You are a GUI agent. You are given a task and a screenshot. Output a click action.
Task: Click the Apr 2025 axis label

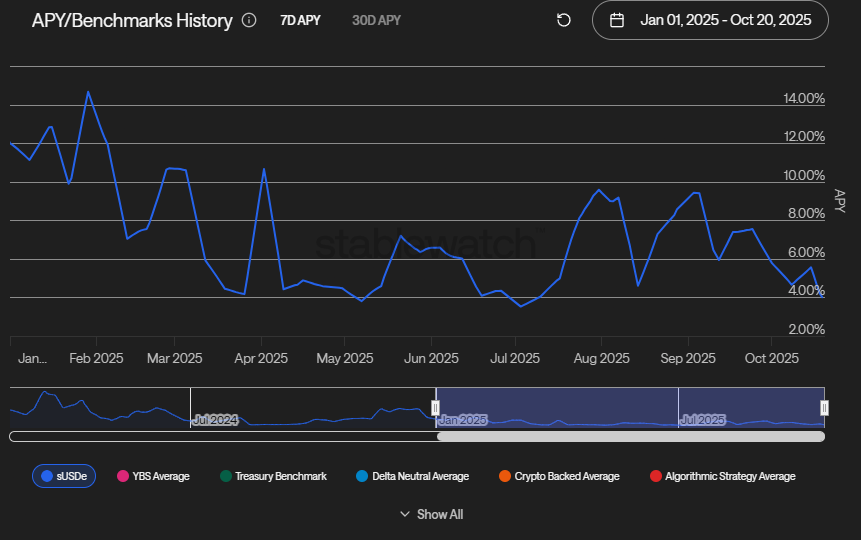[x=261, y=359]
